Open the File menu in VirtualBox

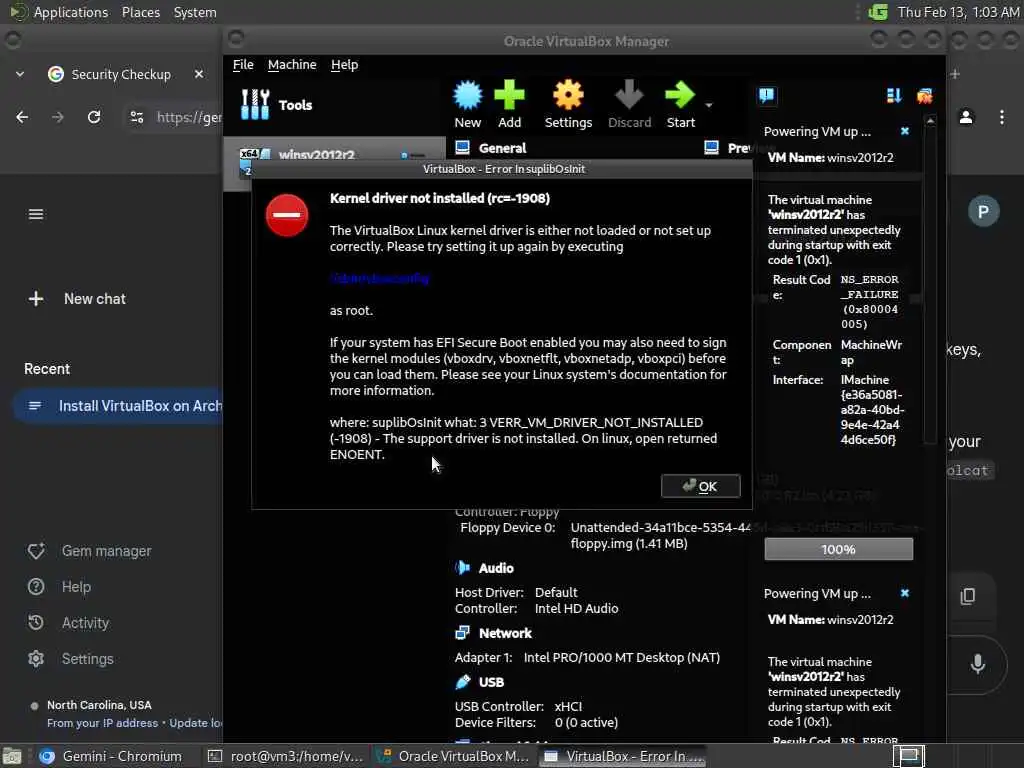click(x=243, y=65)
